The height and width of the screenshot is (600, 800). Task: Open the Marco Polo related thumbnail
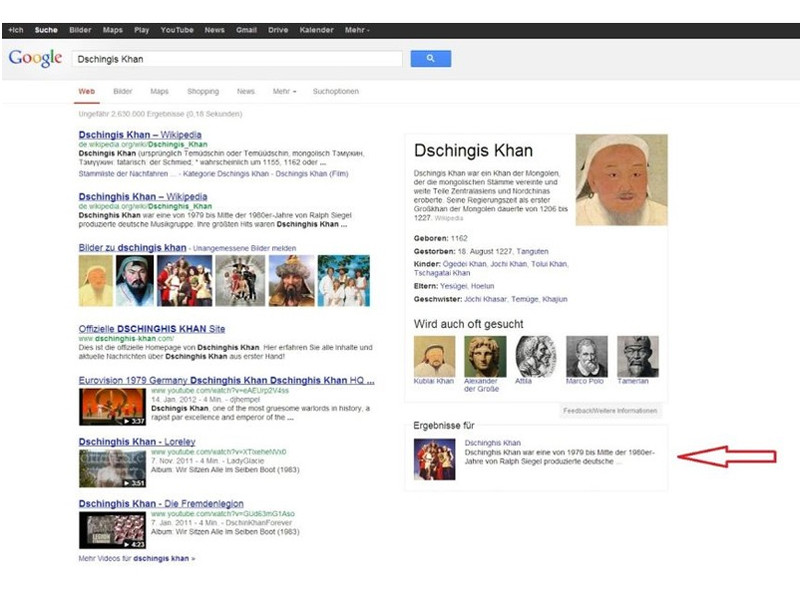(587, 356)
